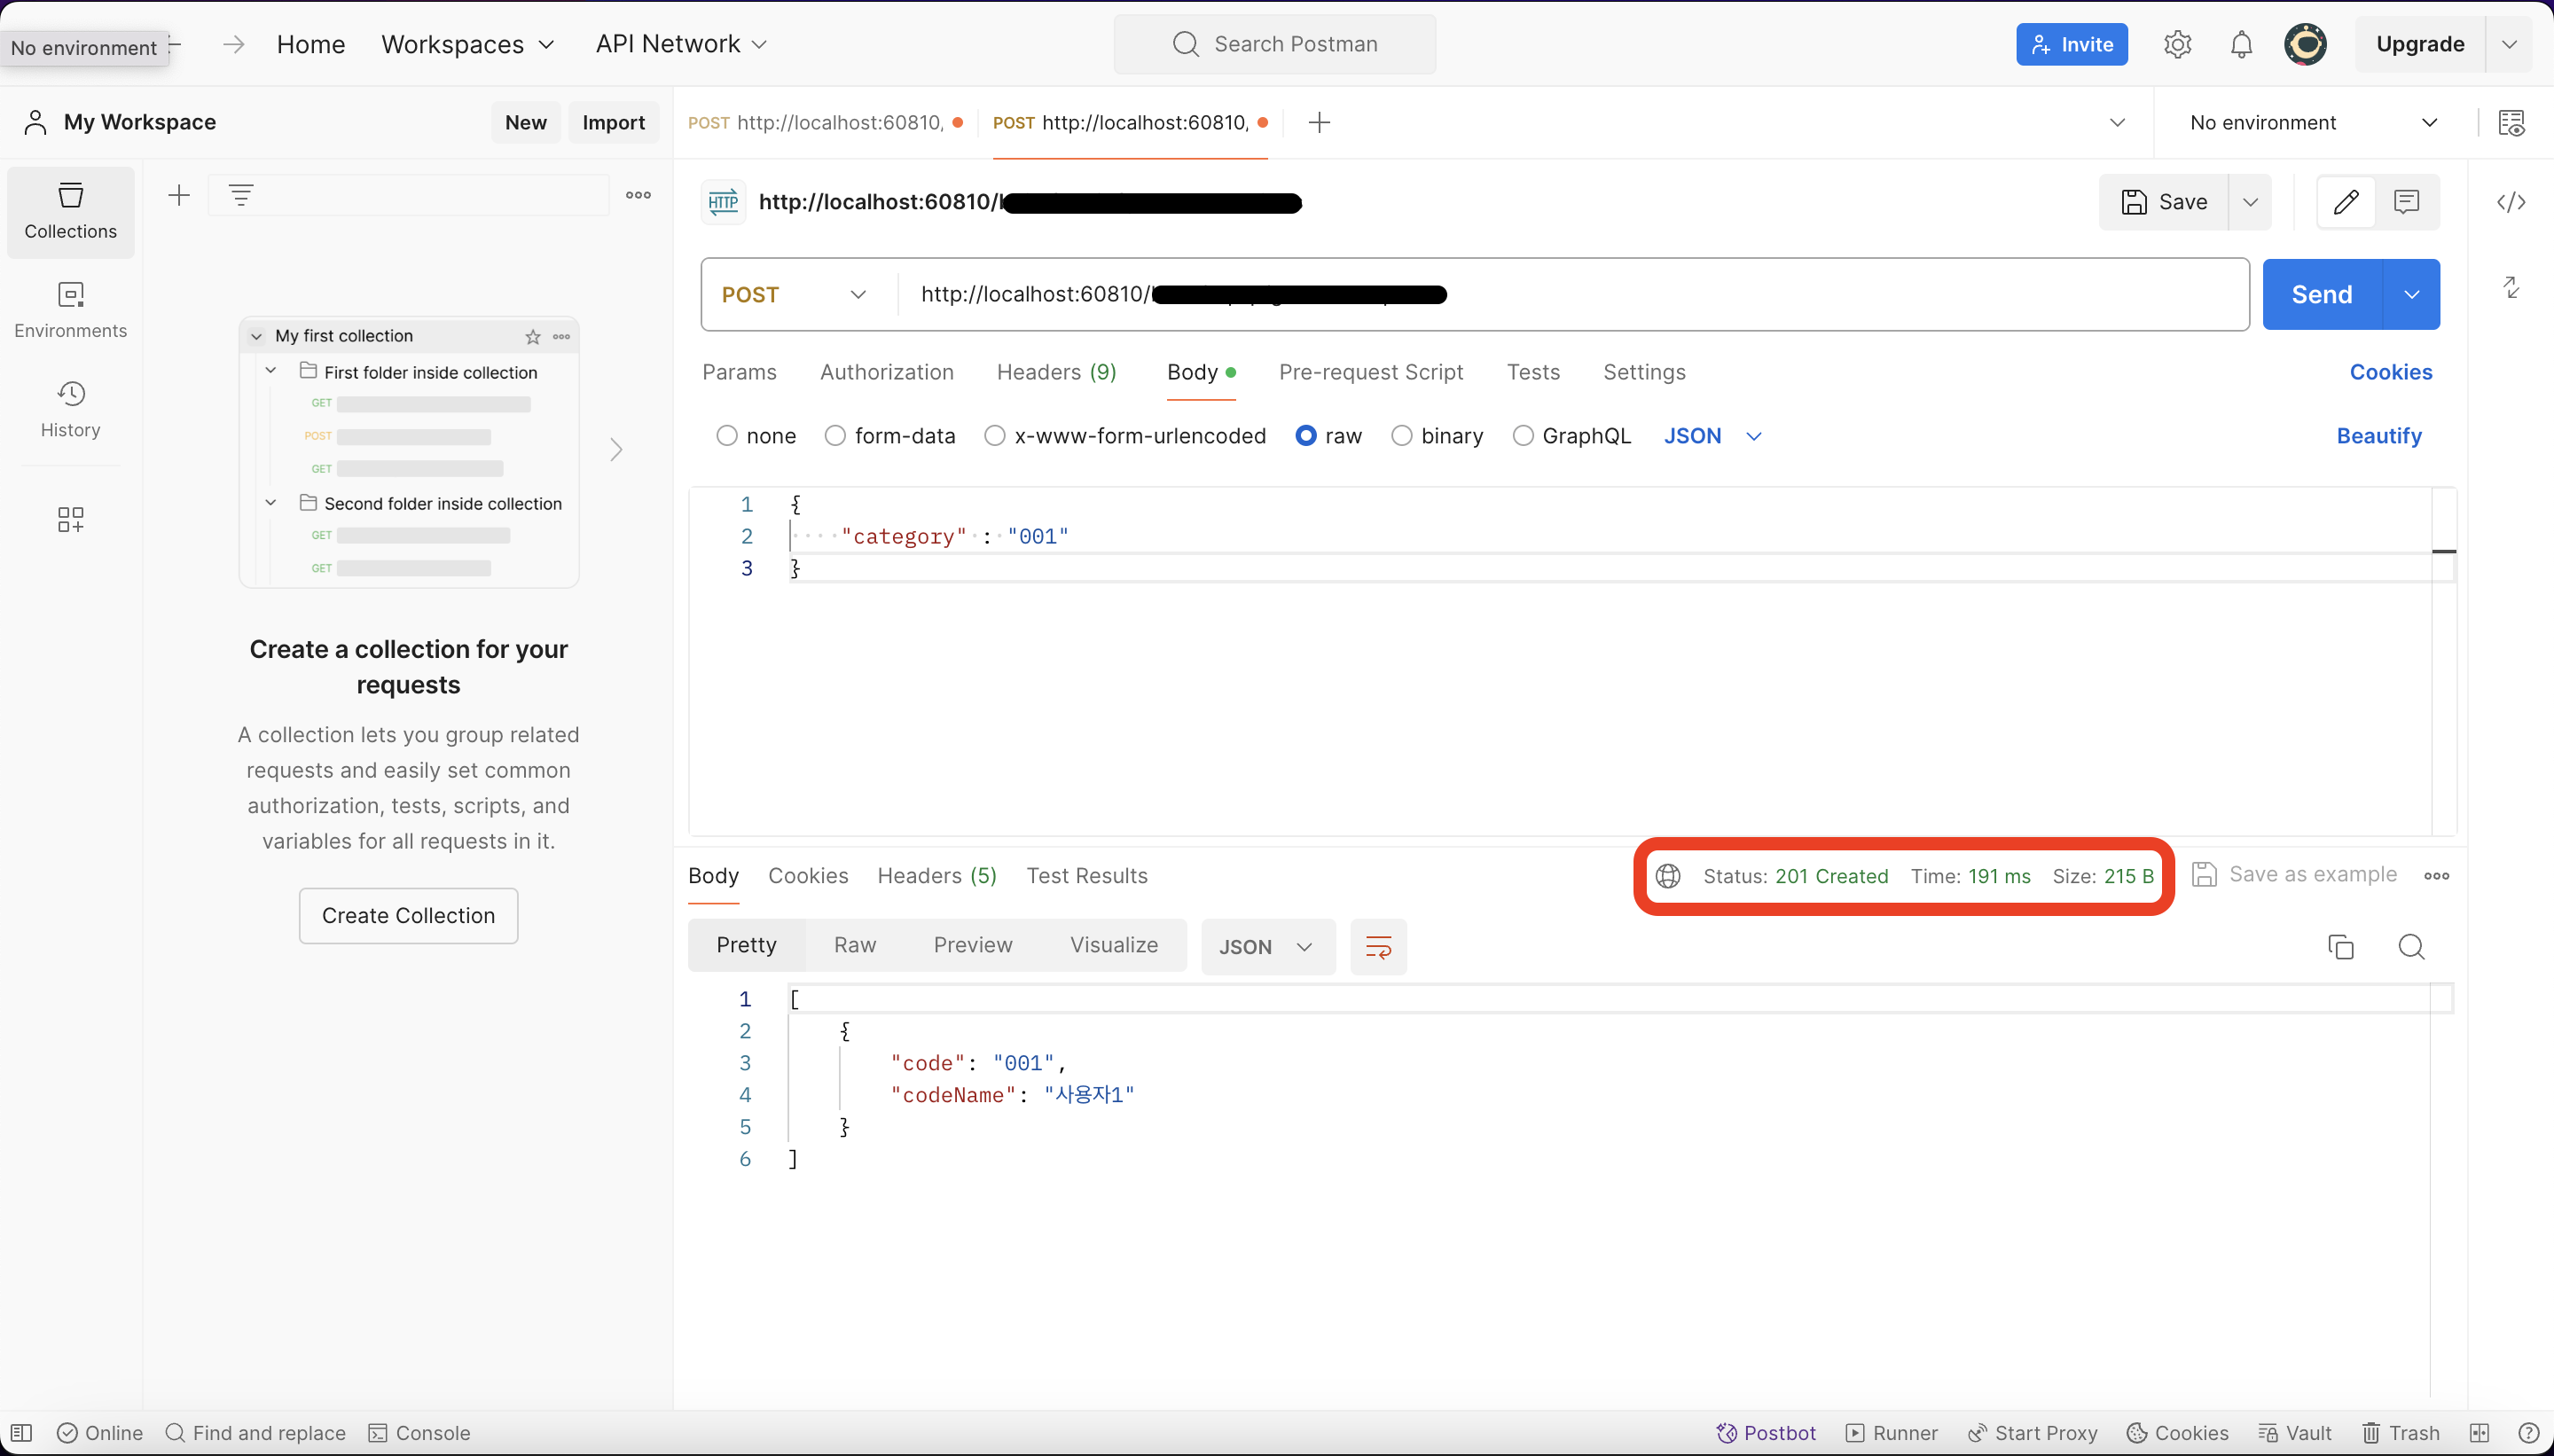Click the notifications bell icon
2554x1456 pixels.
click(x=2241, y=45)
